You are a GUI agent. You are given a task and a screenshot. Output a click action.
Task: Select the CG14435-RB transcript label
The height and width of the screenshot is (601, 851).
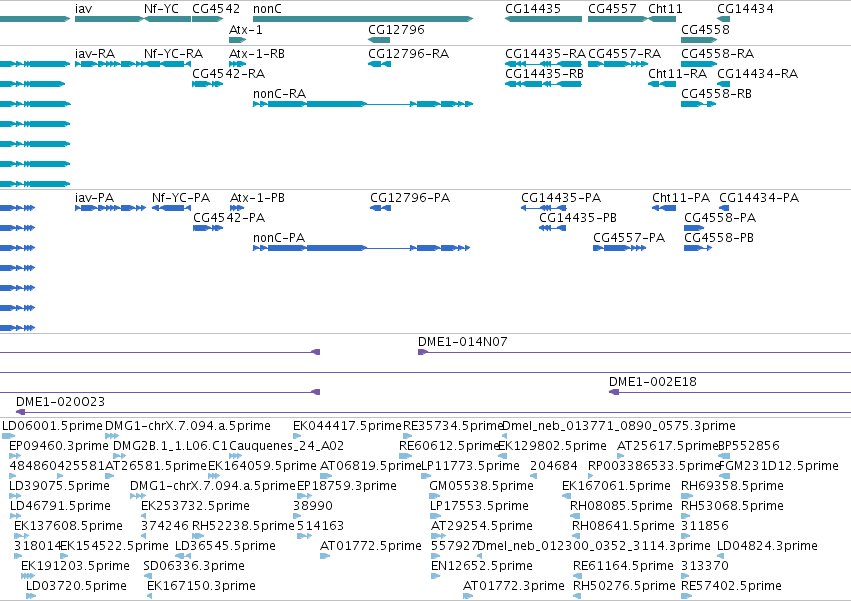pyautogui.click(x=544, y=73)
